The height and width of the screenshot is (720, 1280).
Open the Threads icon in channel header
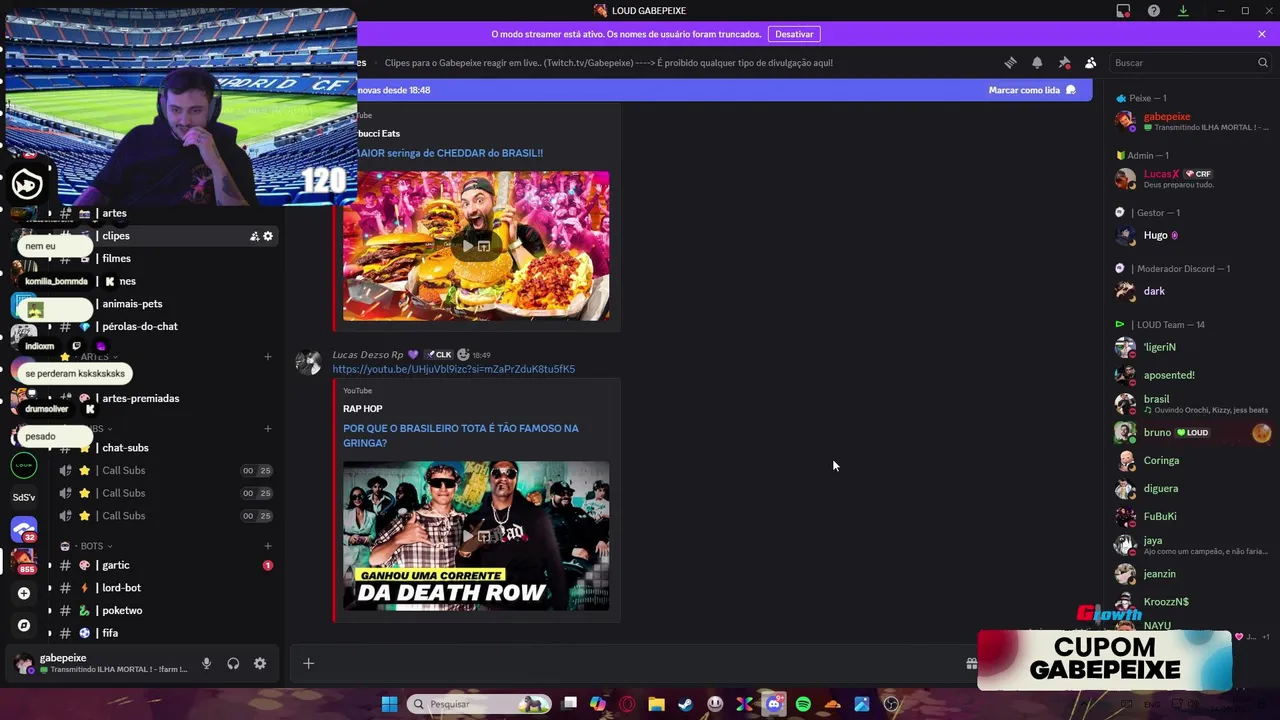tap(1010, 62)
